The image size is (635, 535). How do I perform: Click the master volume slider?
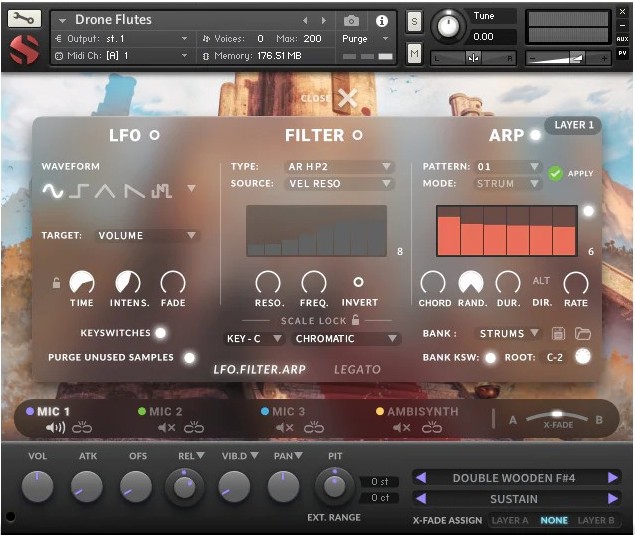[x=569, y=58]
